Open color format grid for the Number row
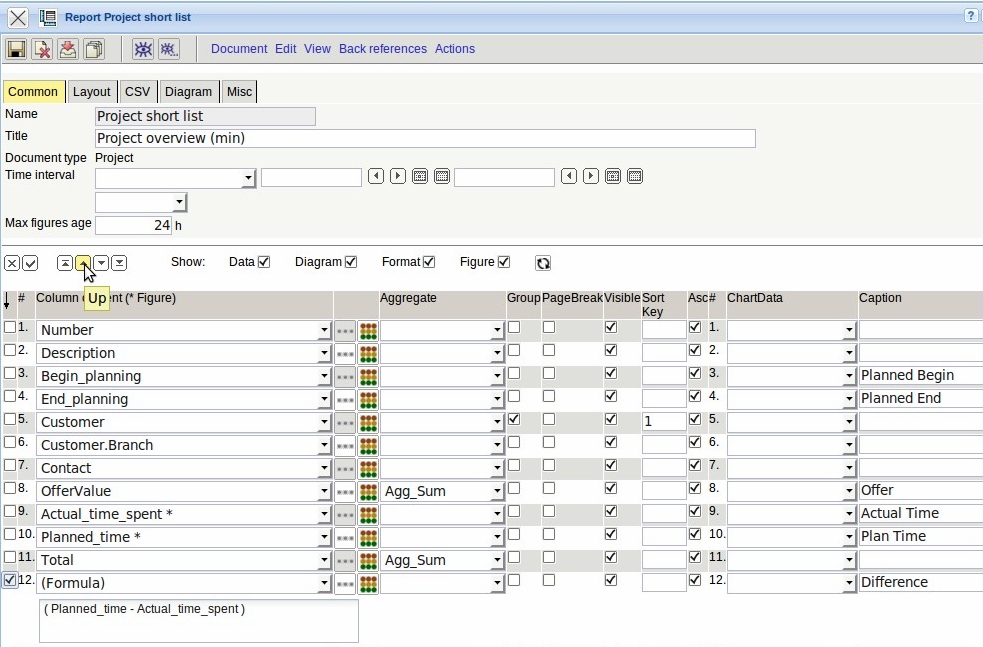Viewport: 983px width, 647px height. point(368,330)
